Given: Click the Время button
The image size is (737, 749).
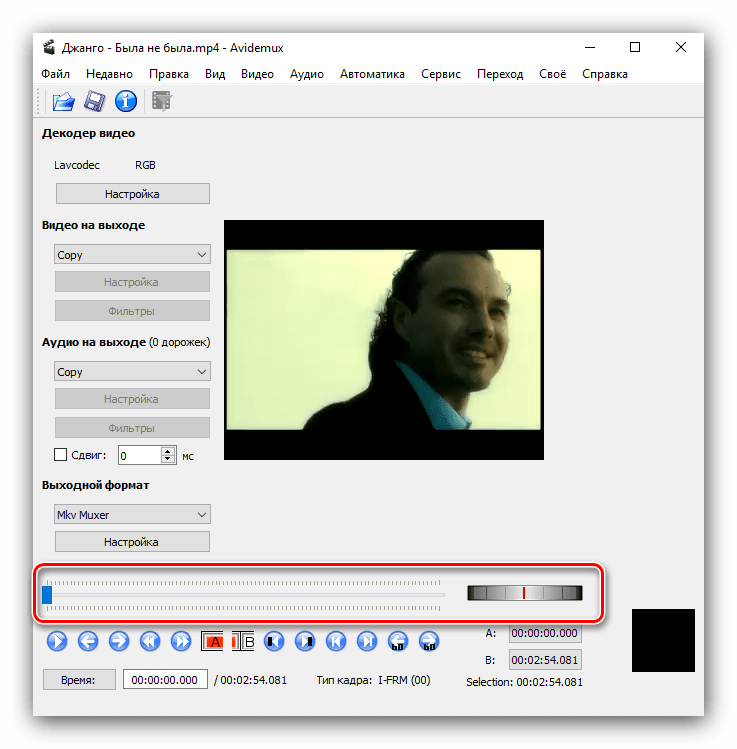Looking at the screenshot, I should click(79, 680).
